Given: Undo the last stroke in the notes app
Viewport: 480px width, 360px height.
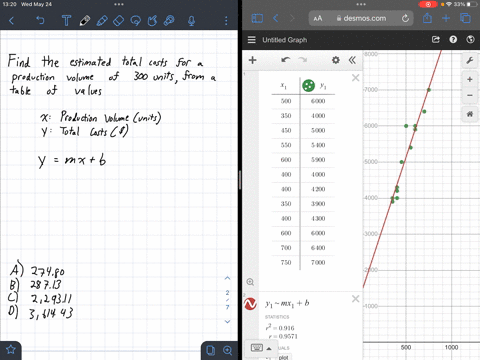Looking at the screenshot, I should click(40, 21).
